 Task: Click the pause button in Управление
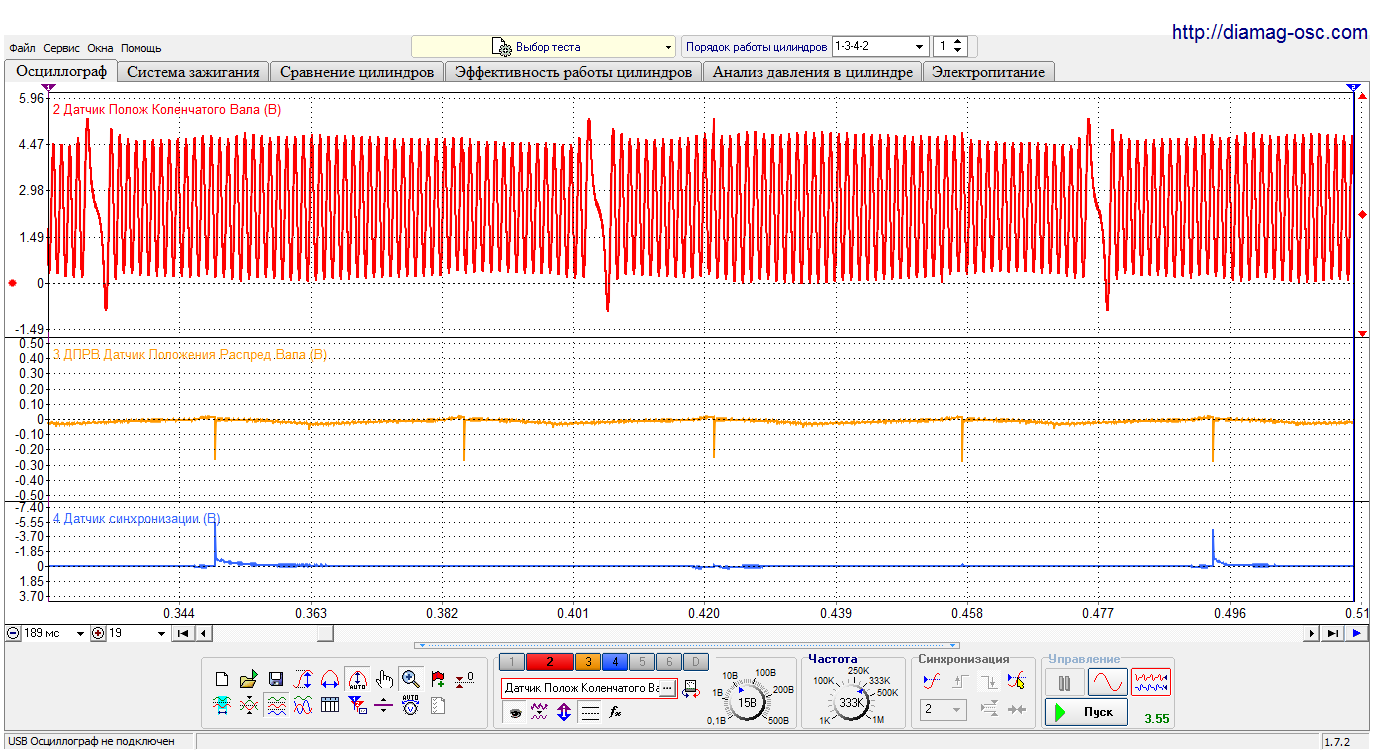tap(1064, 682)
